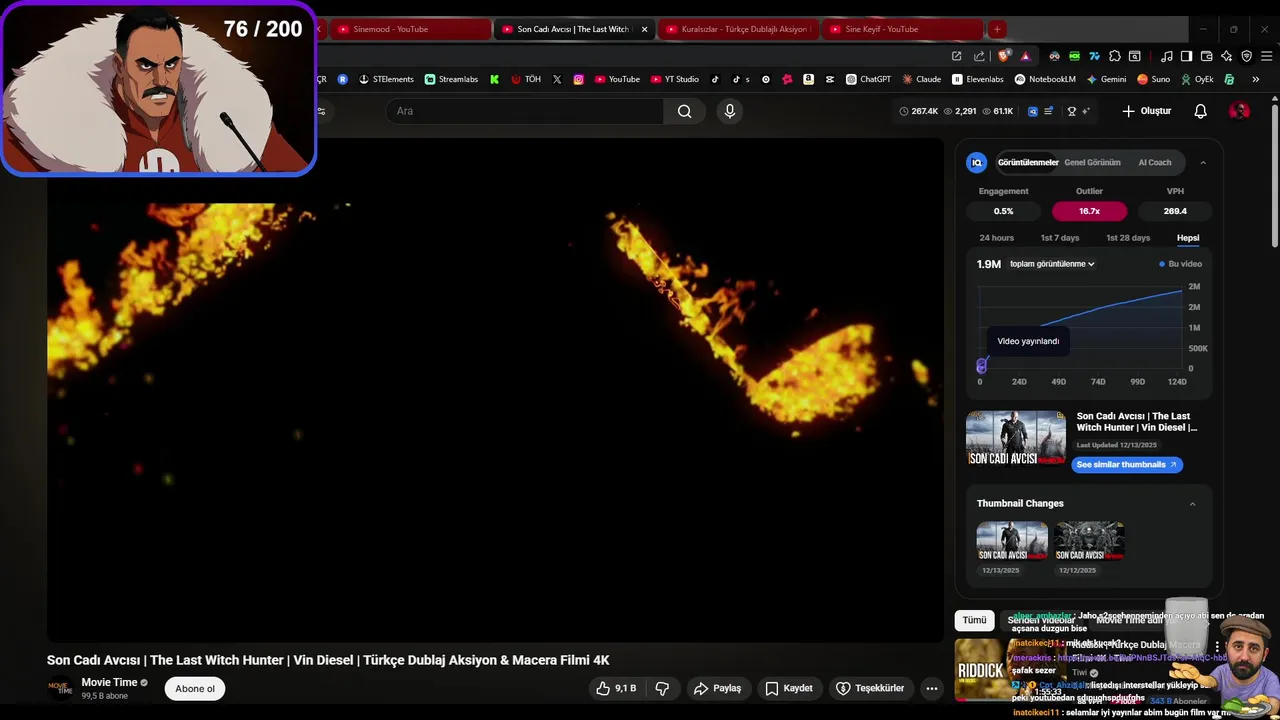Select the Genel Görünüm tab
Screen dimensions: 1280x720
pos(1092,162)
